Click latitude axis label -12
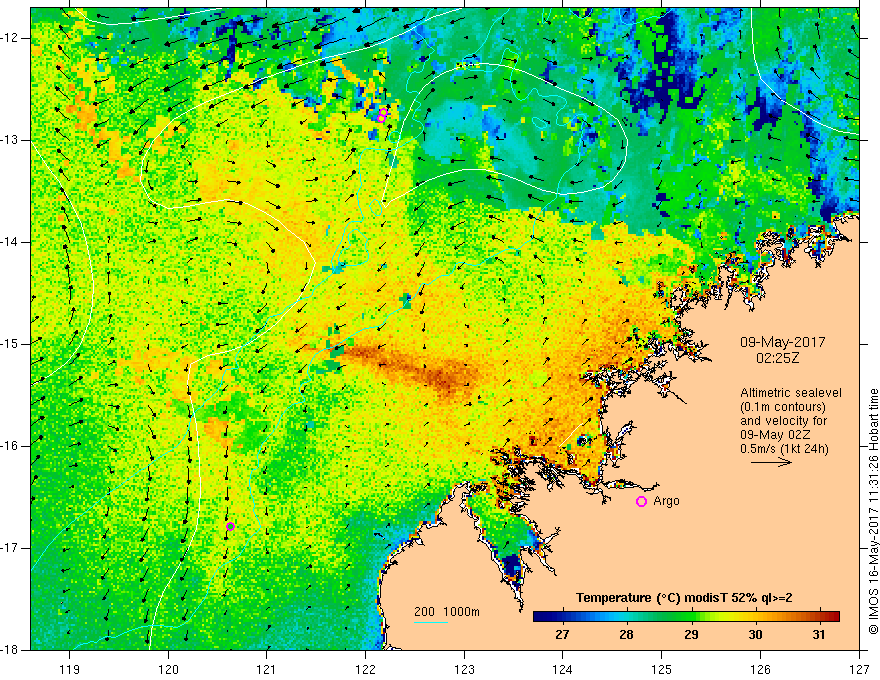The width and height of the screenshot is (880, 680). (x=10, y=38)
